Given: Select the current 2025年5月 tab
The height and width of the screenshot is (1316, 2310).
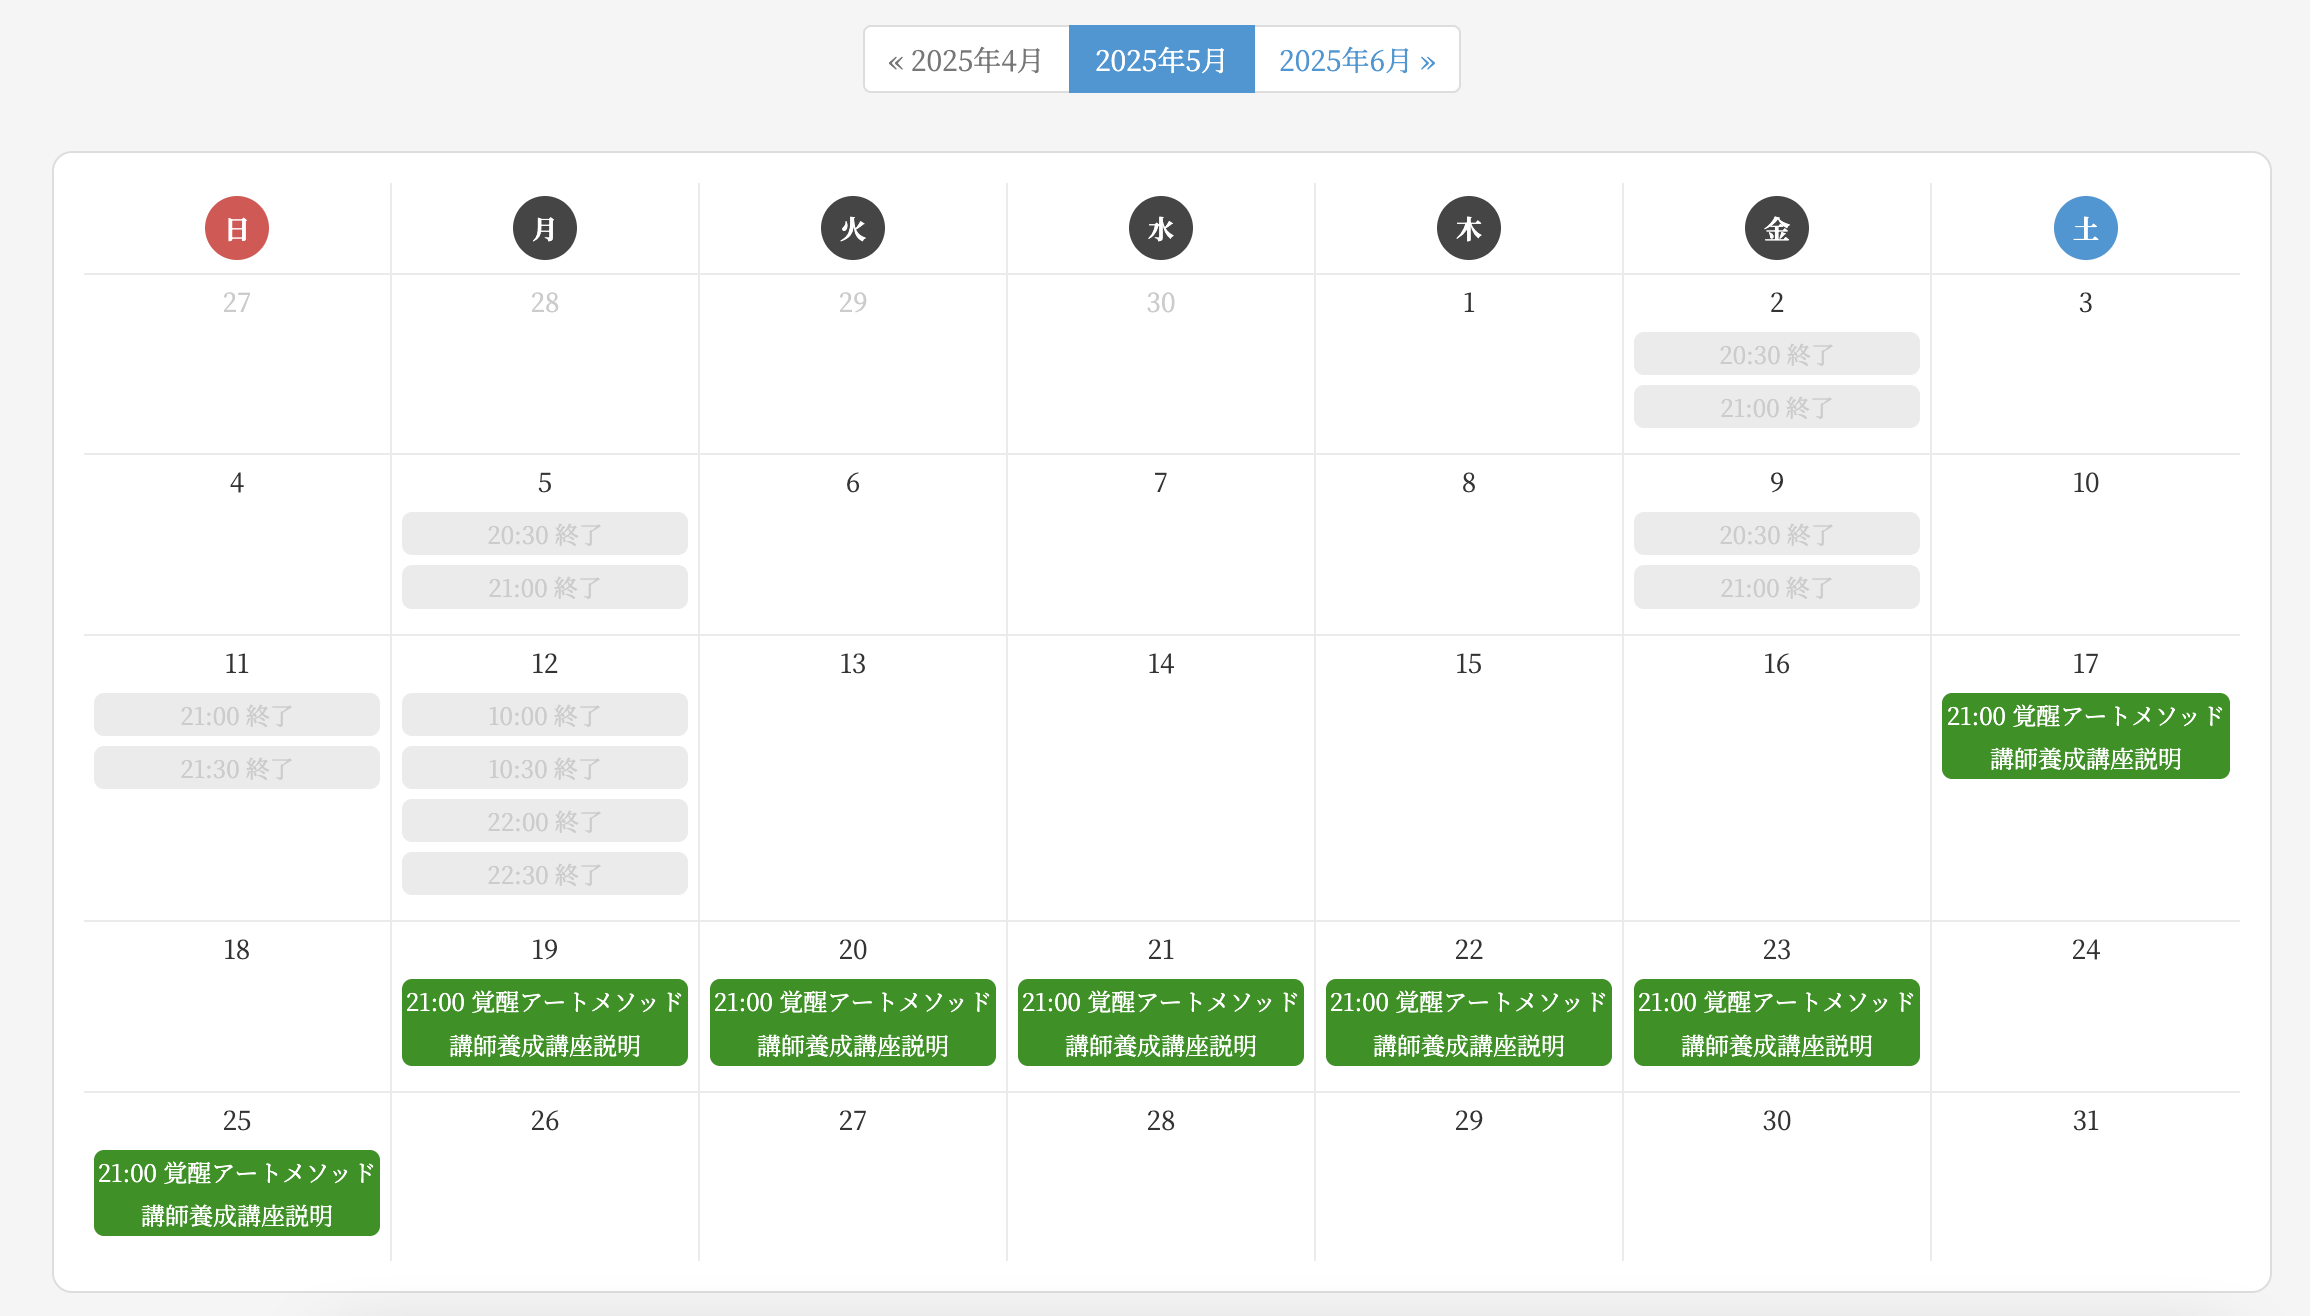Looking at the screenshot, I should click(x=1161, y=60).
